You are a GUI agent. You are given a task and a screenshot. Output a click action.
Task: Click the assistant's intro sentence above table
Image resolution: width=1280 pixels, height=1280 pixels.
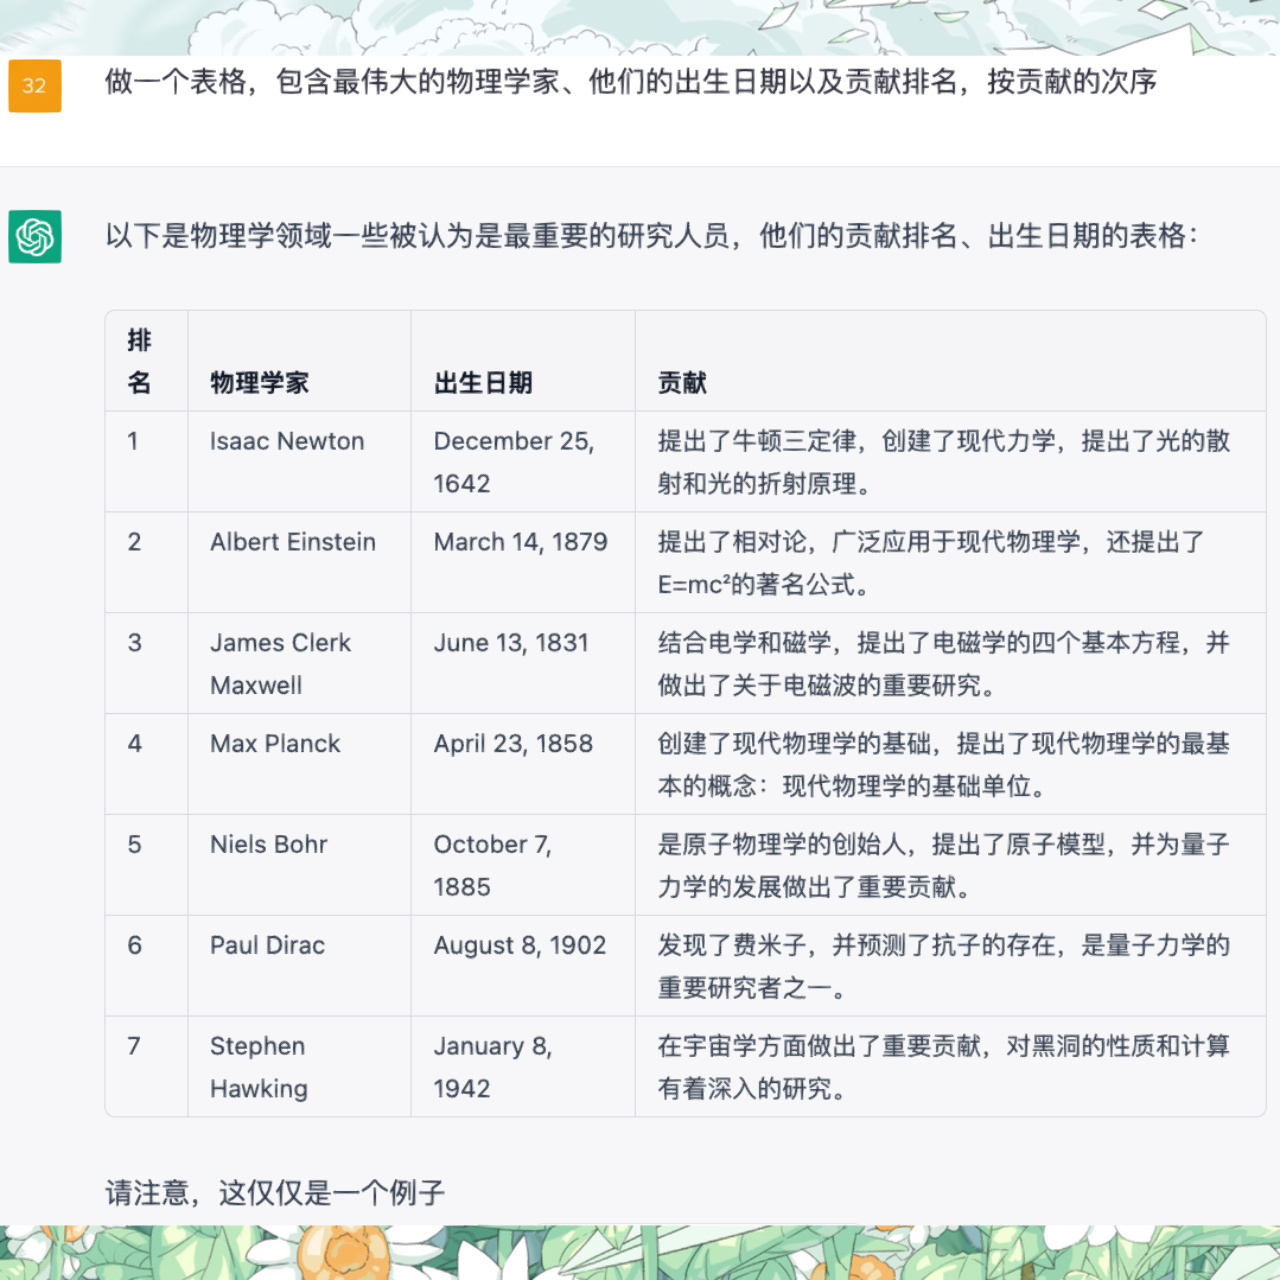[x=650, y=236]
